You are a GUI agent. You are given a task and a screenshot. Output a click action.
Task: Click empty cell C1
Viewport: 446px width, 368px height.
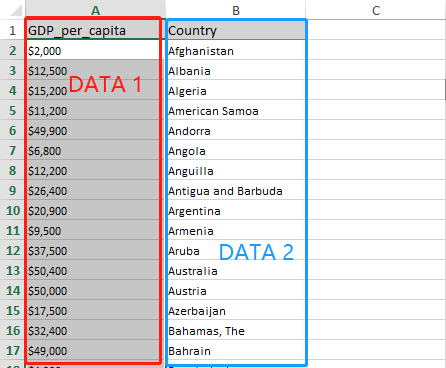(x=376, y=30)
